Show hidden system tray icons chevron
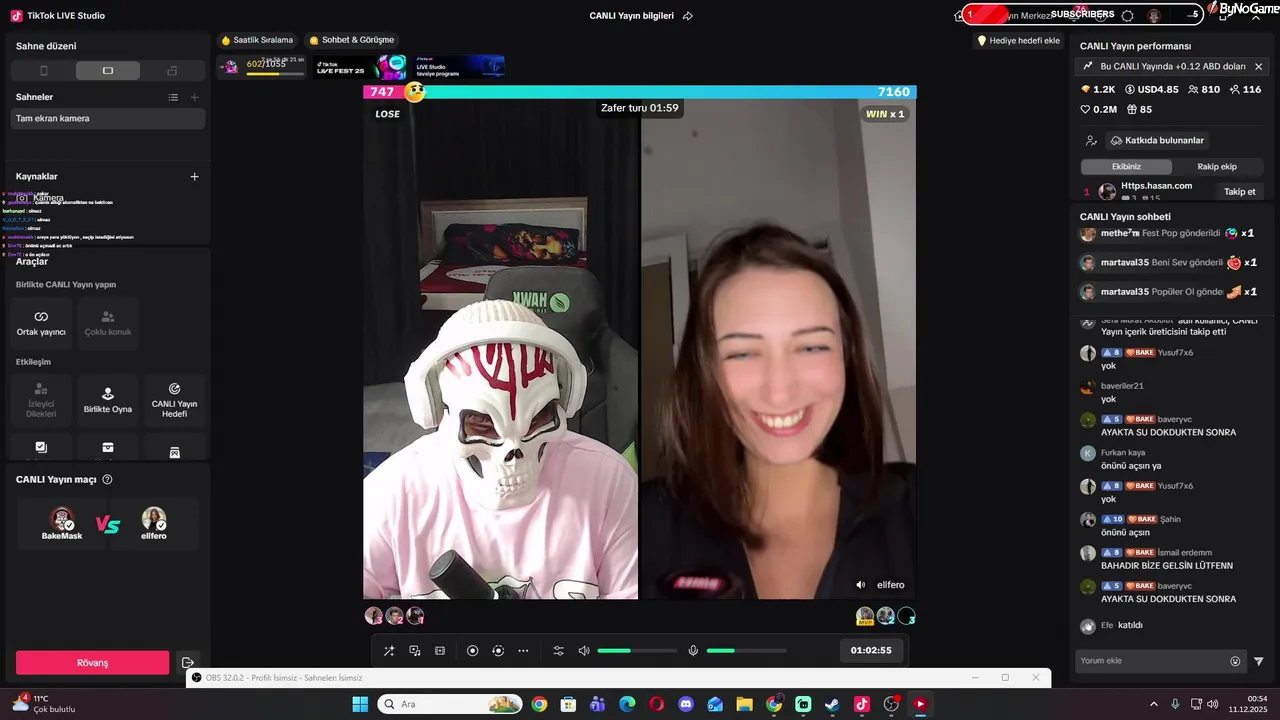The image size is (1280, 720). click(x=1153, y=704)
